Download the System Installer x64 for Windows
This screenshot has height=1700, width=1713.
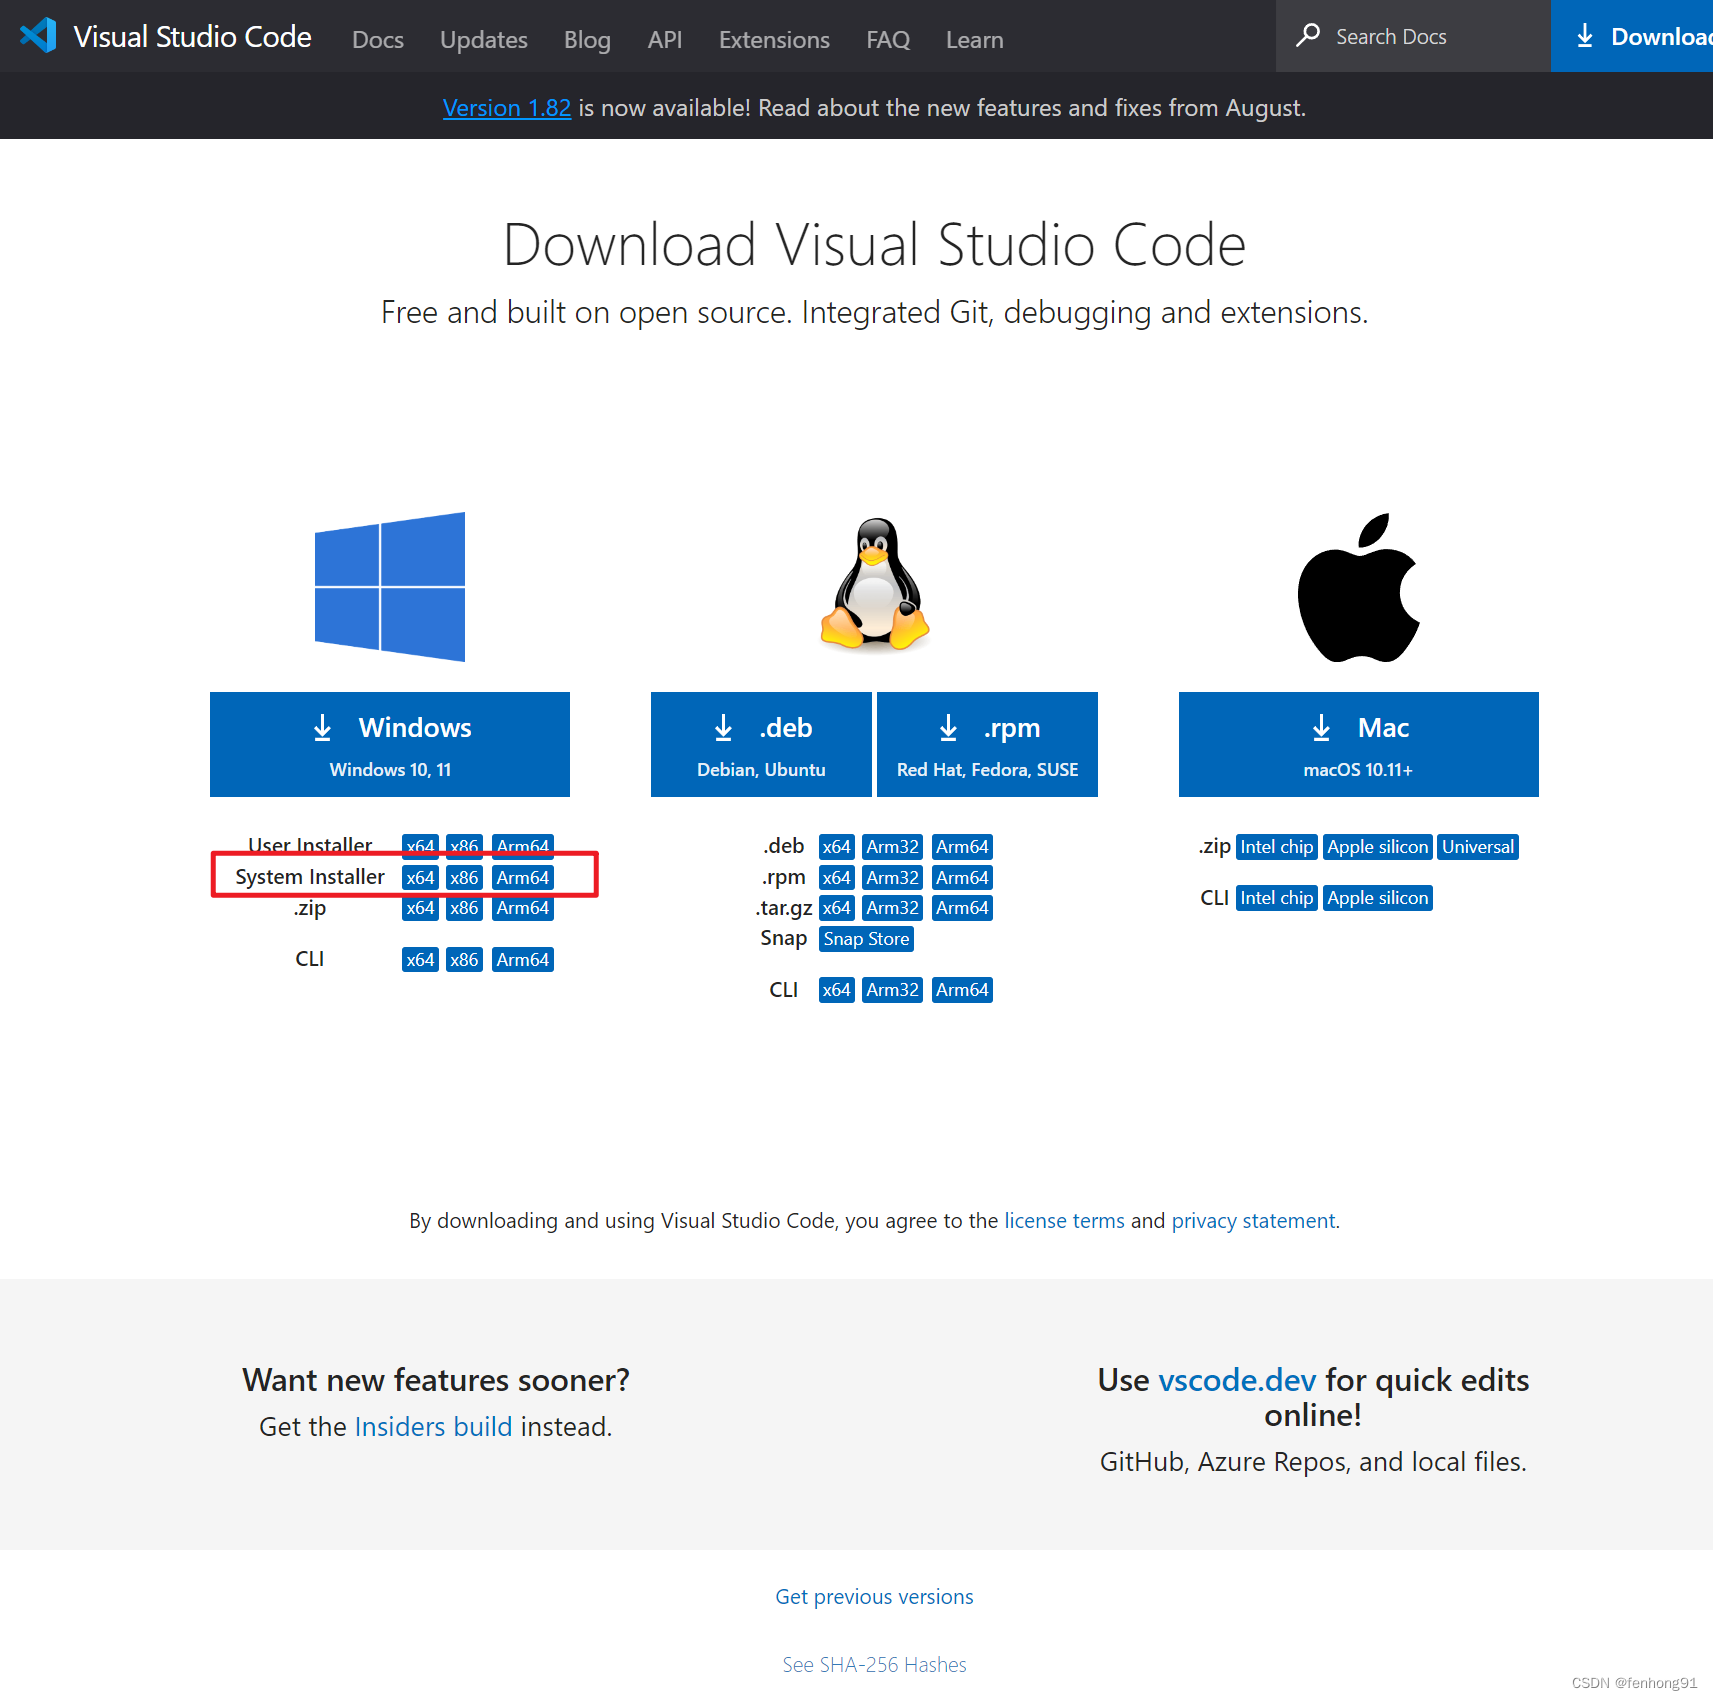(x=419, y=877)
